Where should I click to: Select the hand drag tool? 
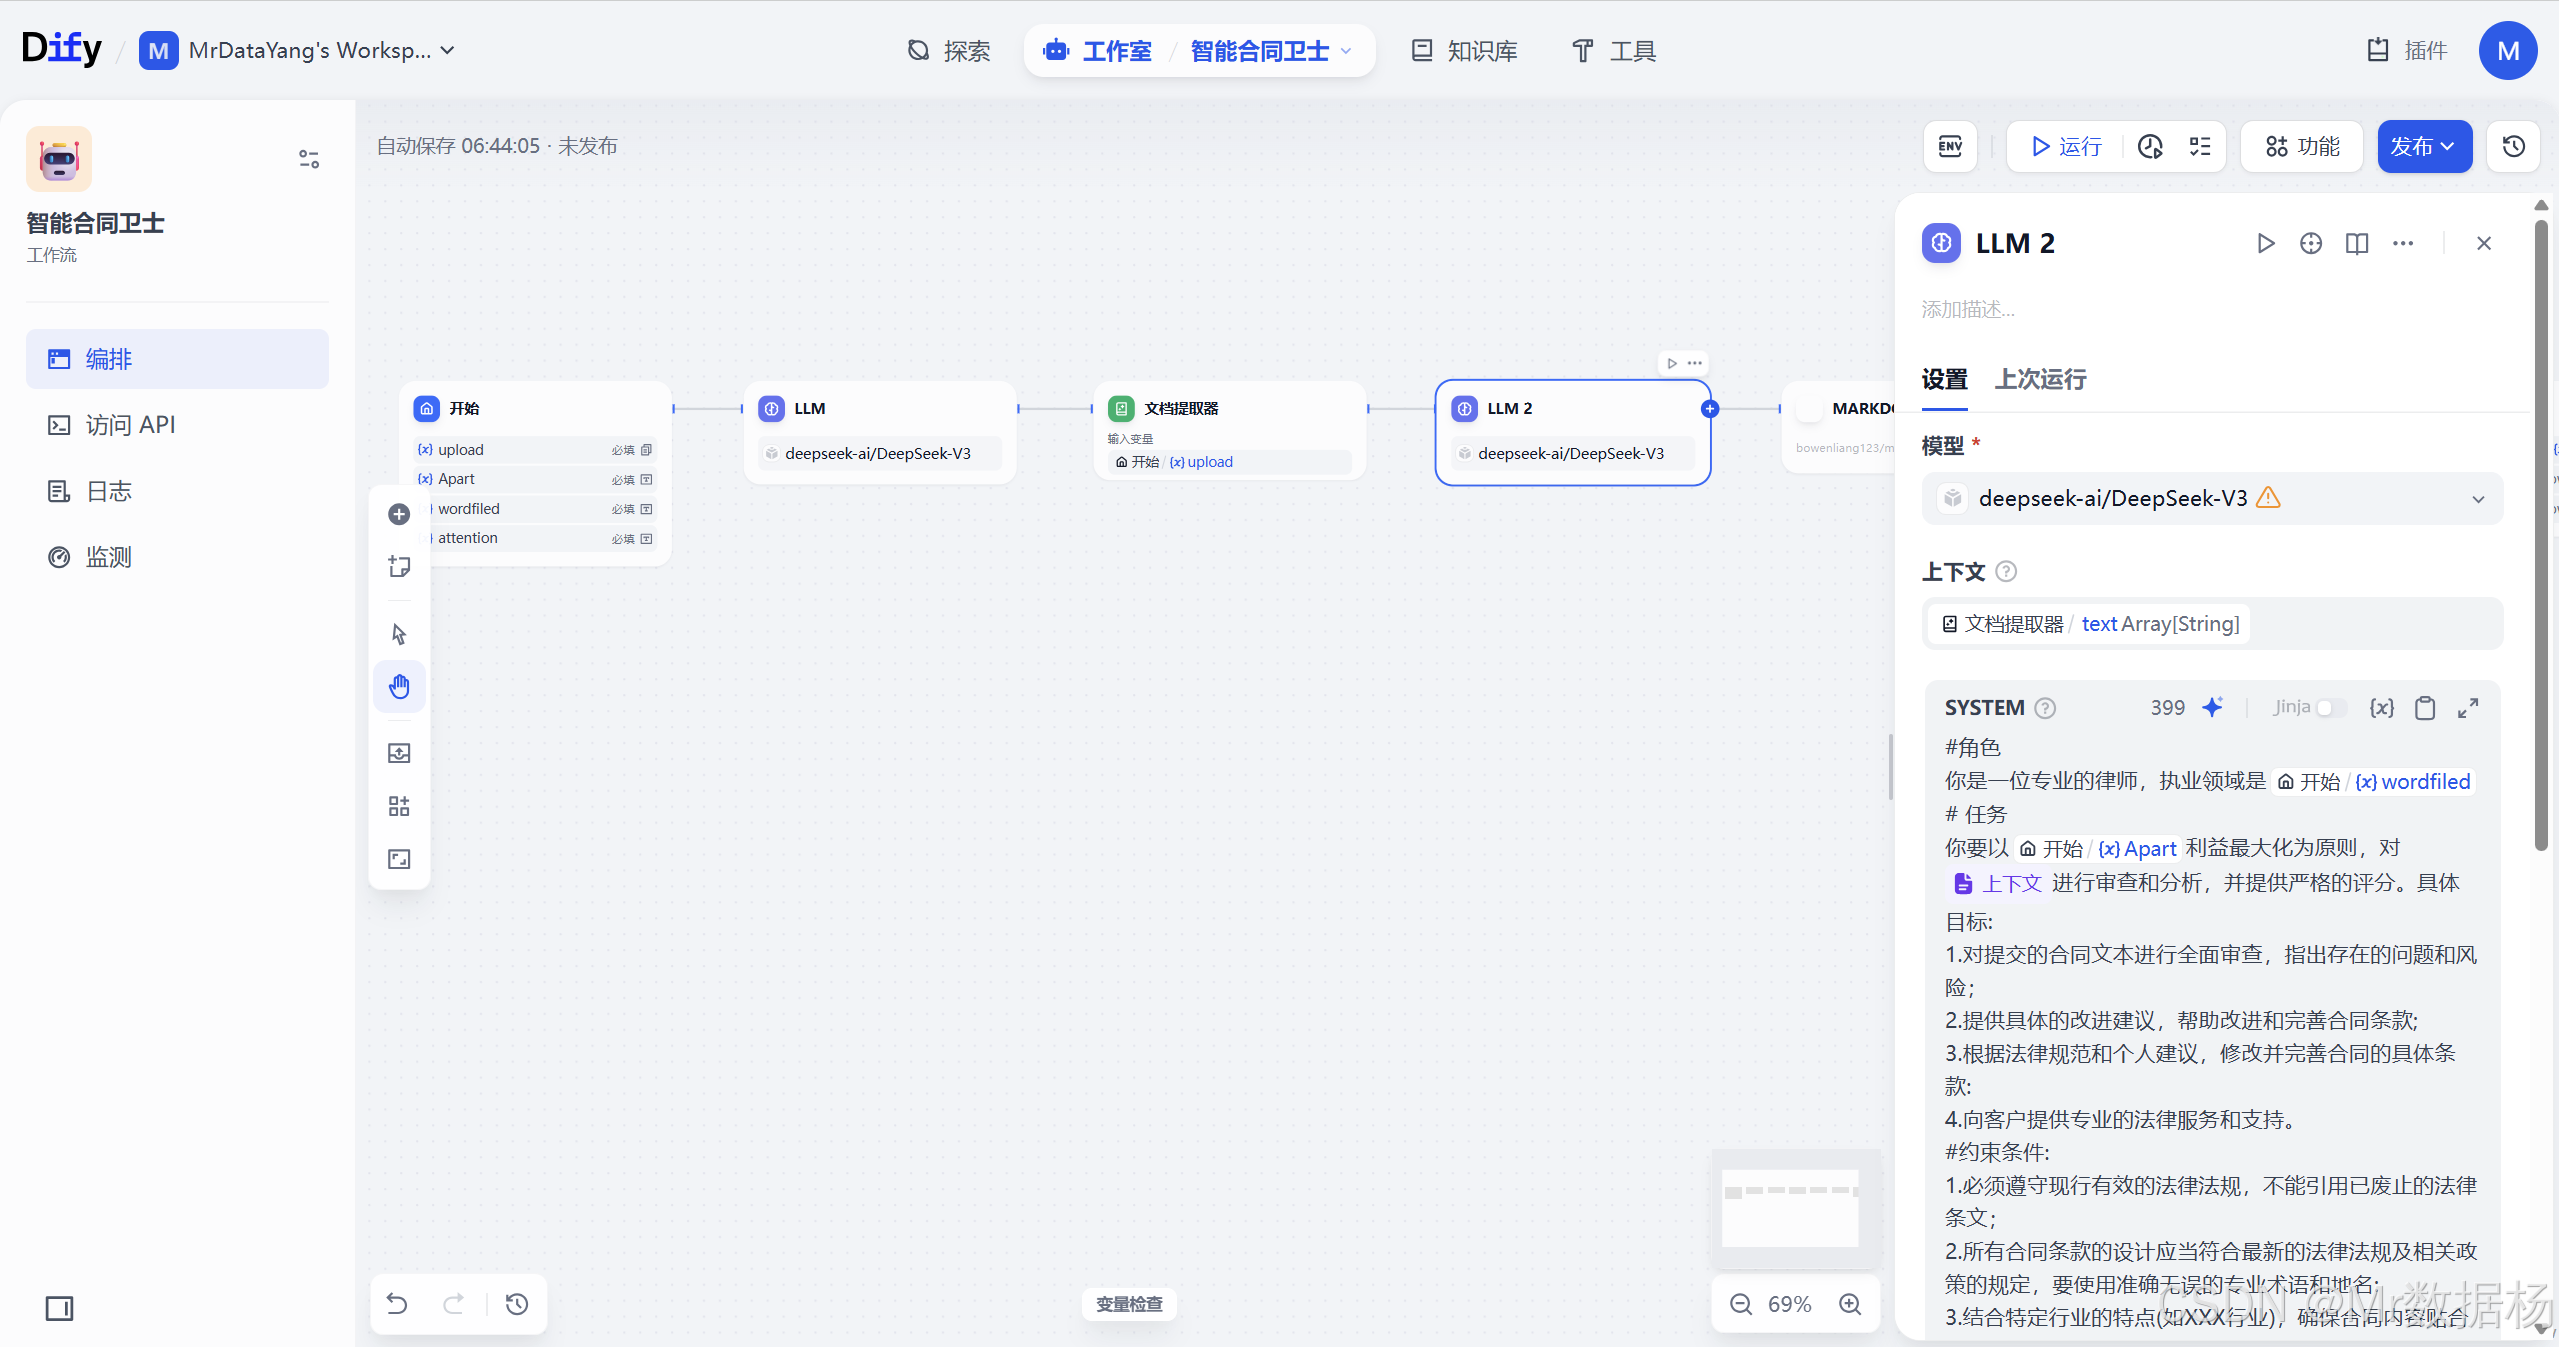click(x=399, y=686)
